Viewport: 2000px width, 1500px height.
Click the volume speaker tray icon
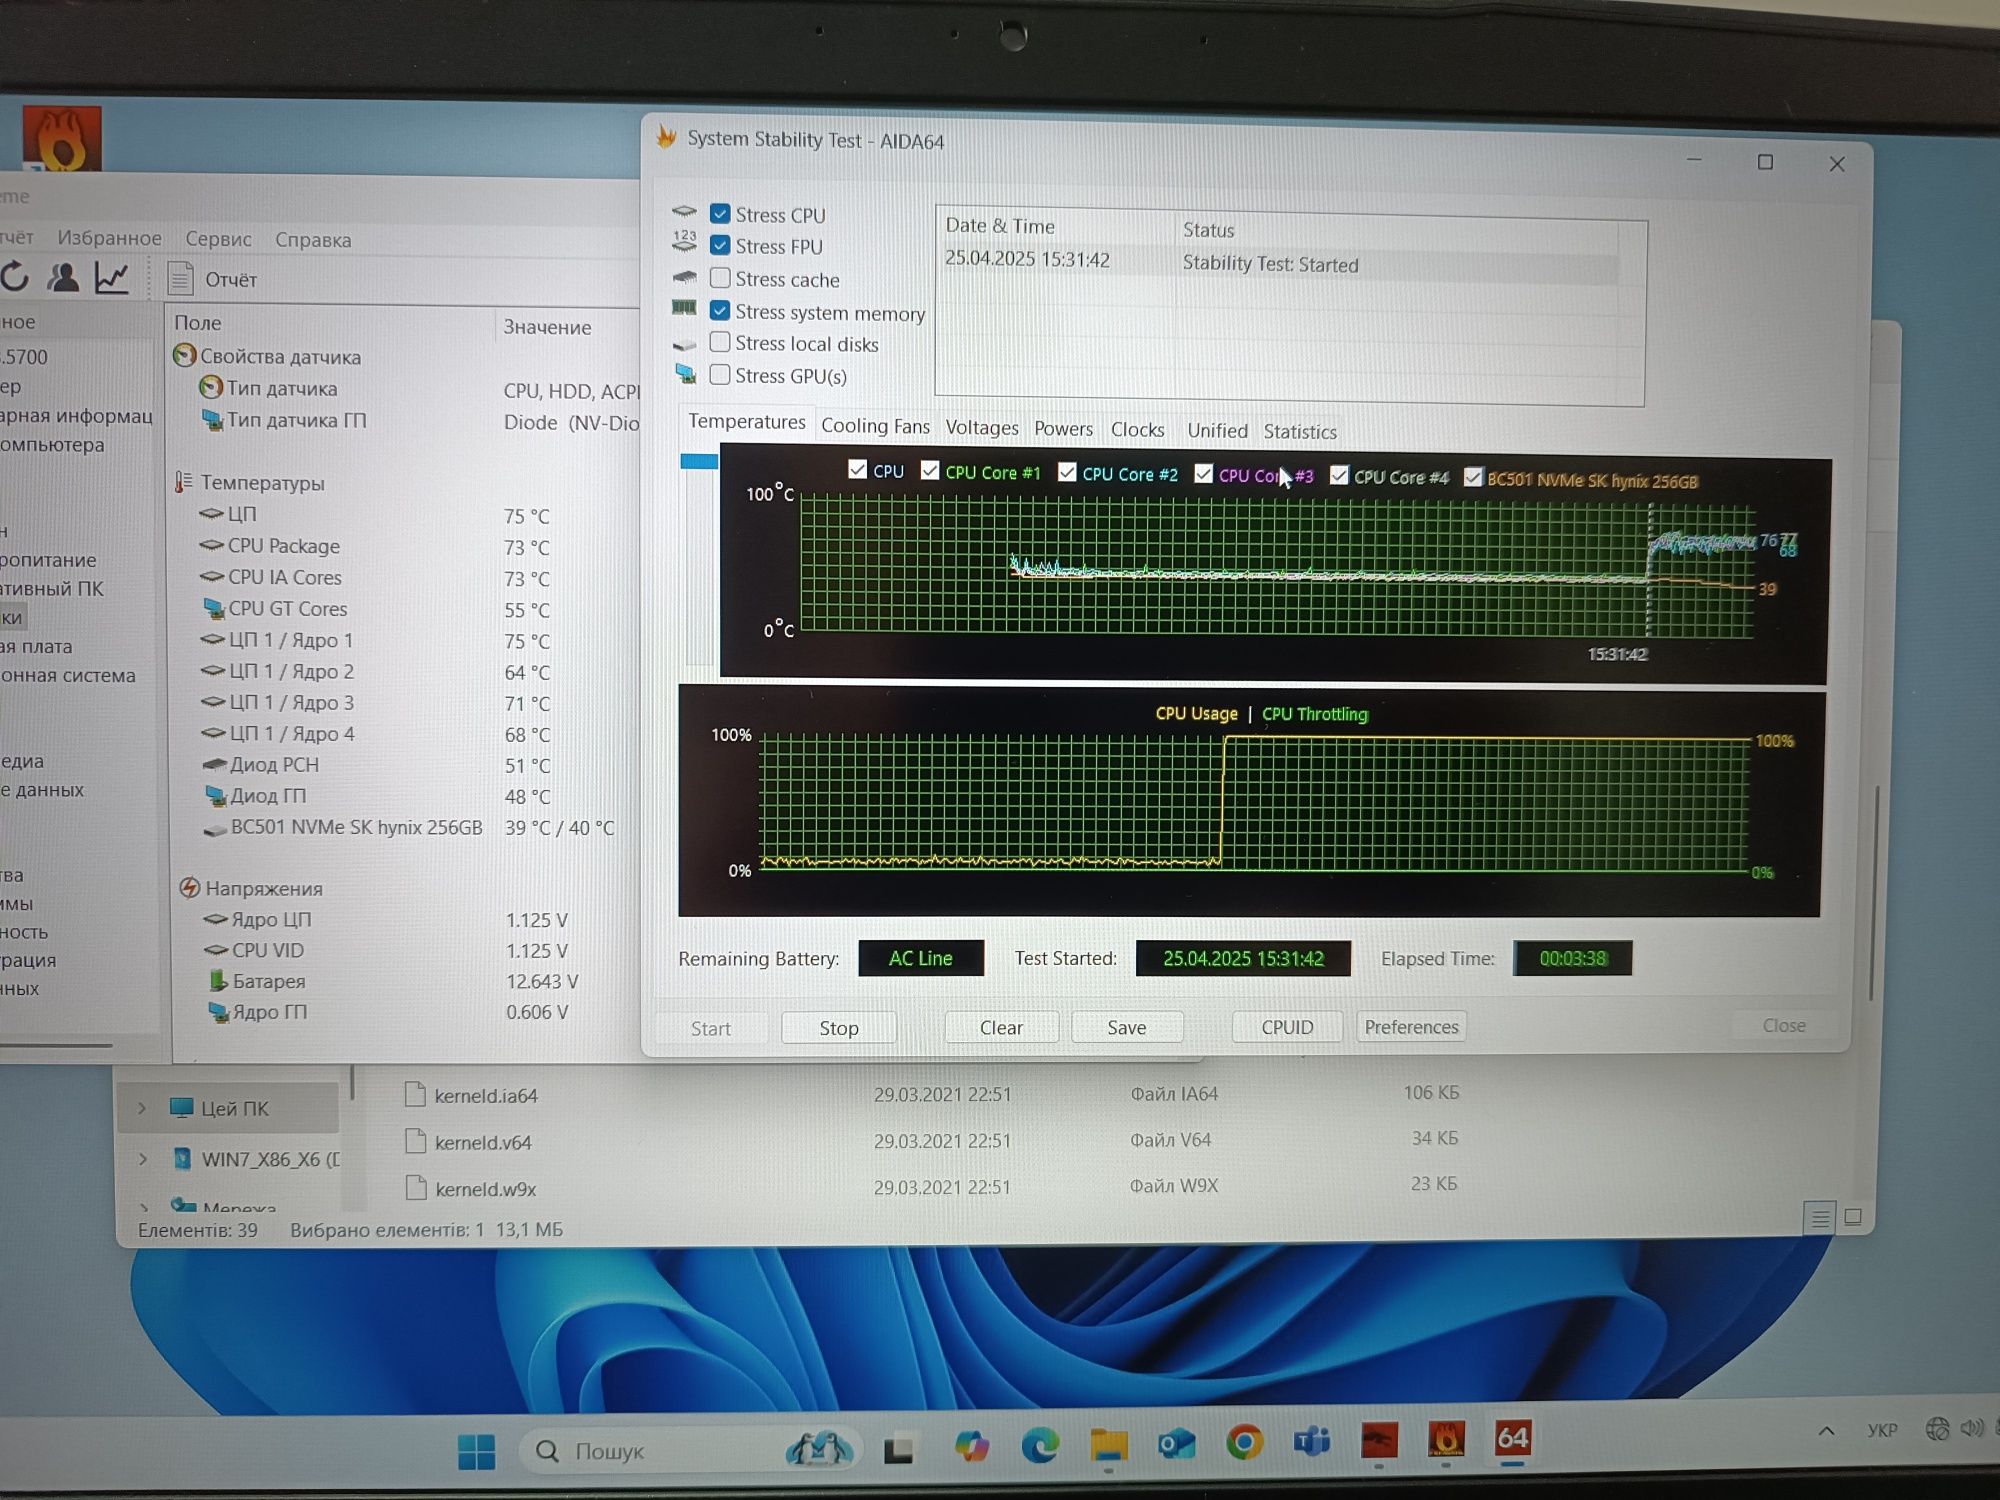pos(1971,1428)
